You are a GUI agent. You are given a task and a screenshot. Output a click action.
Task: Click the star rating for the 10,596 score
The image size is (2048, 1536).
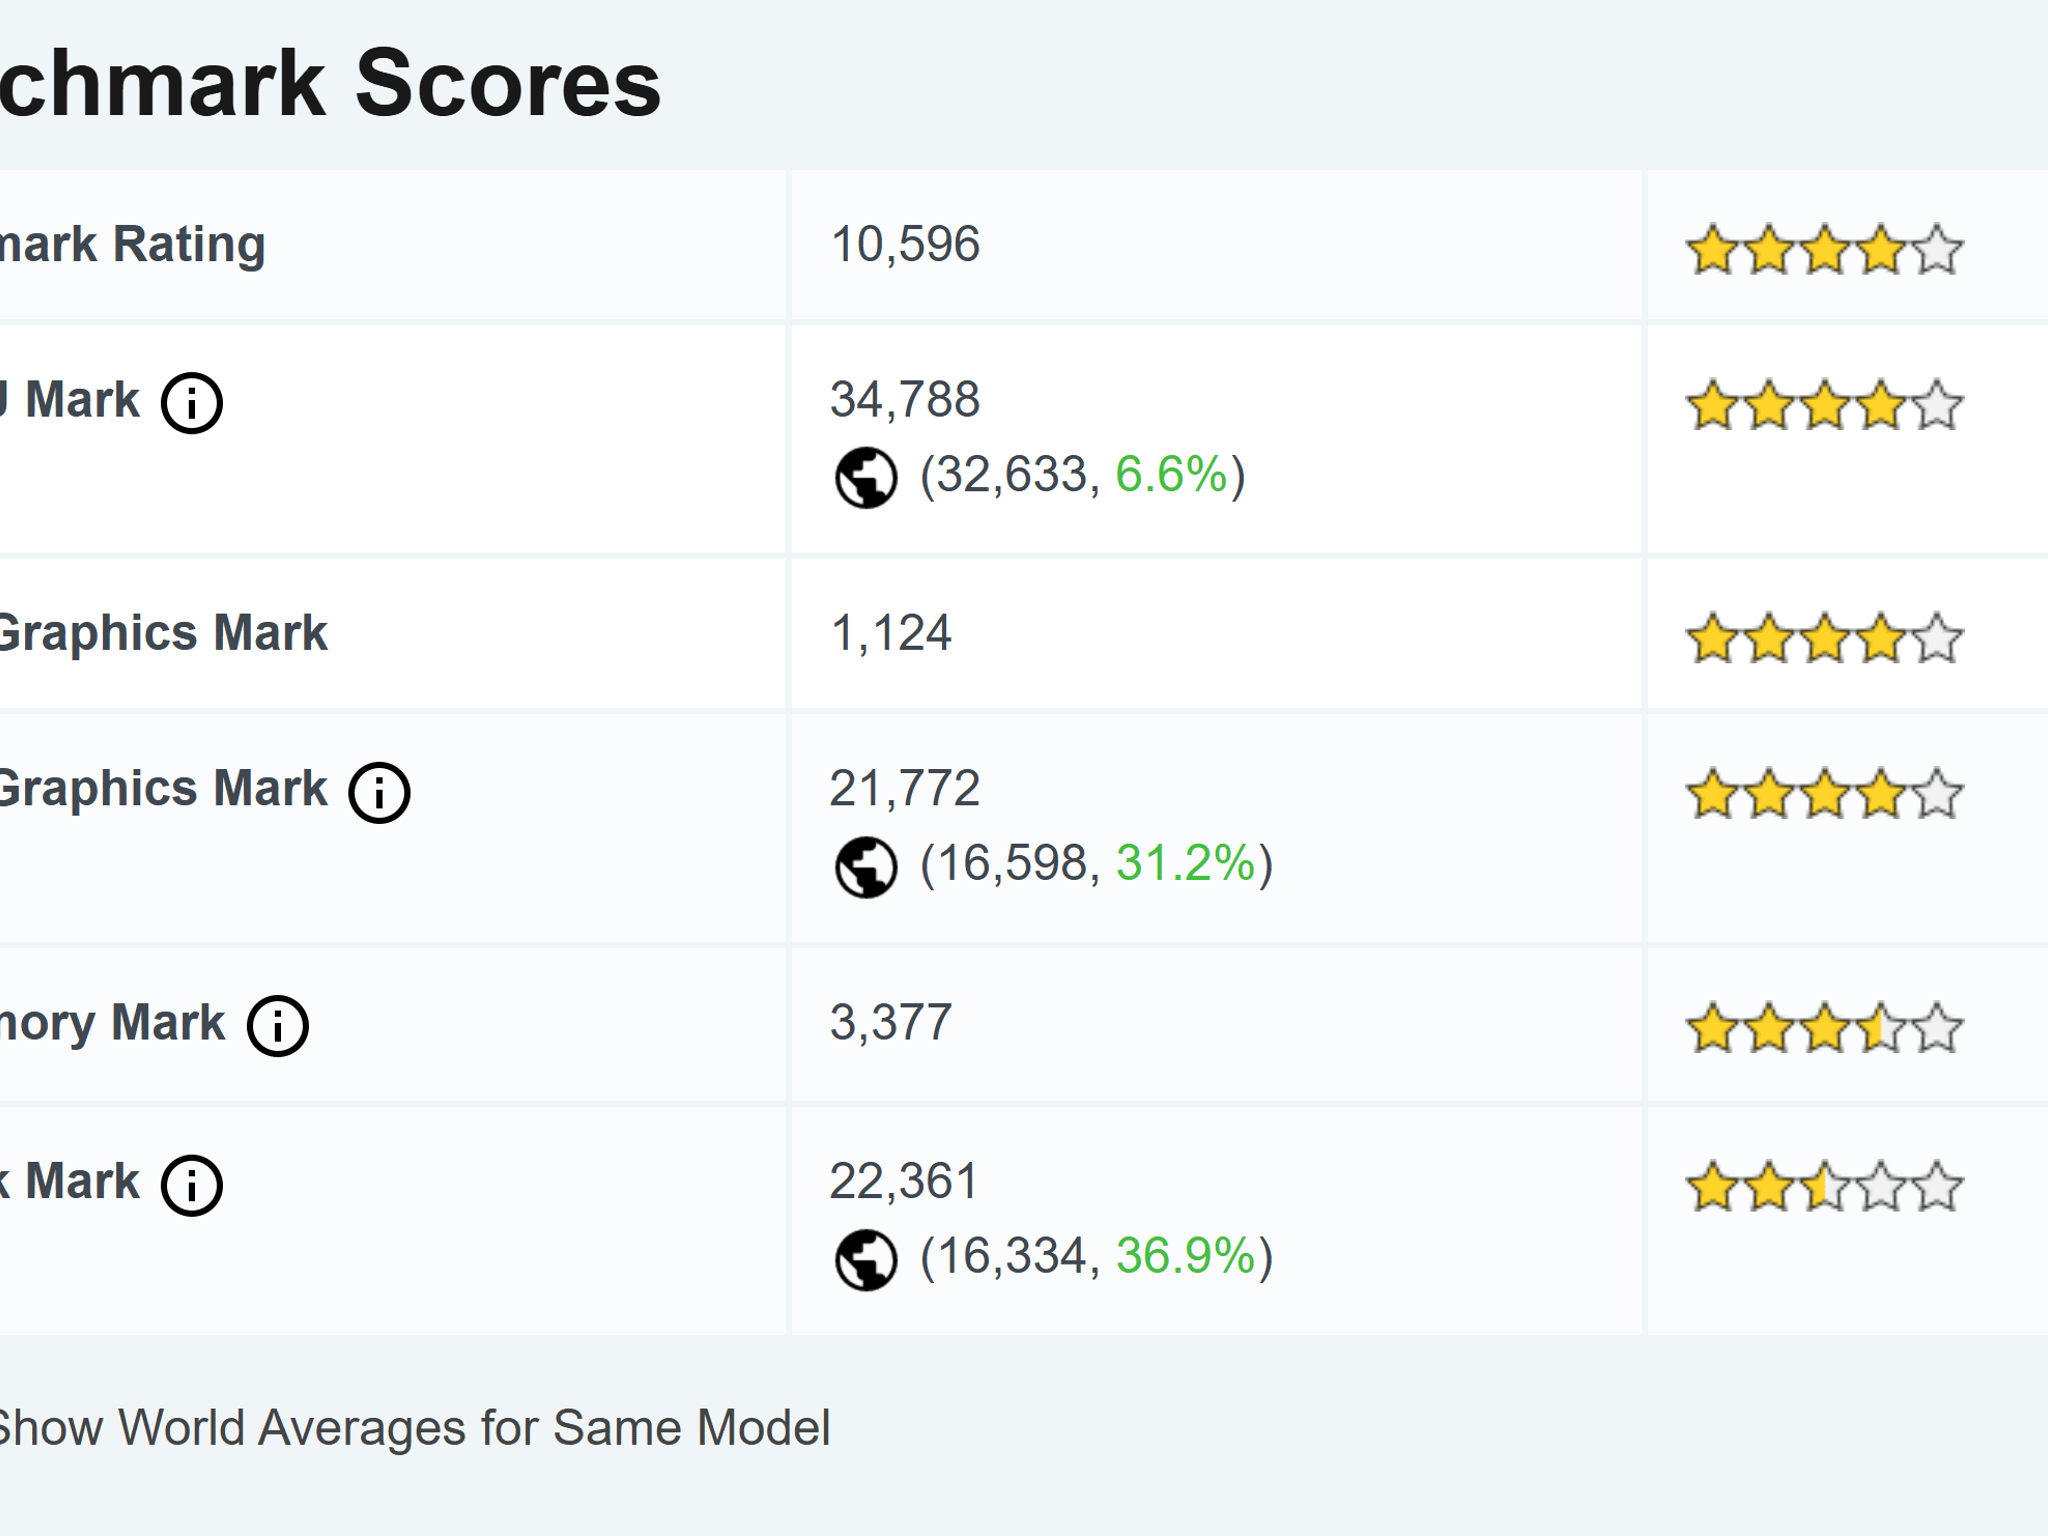(x=1825, y=249)
